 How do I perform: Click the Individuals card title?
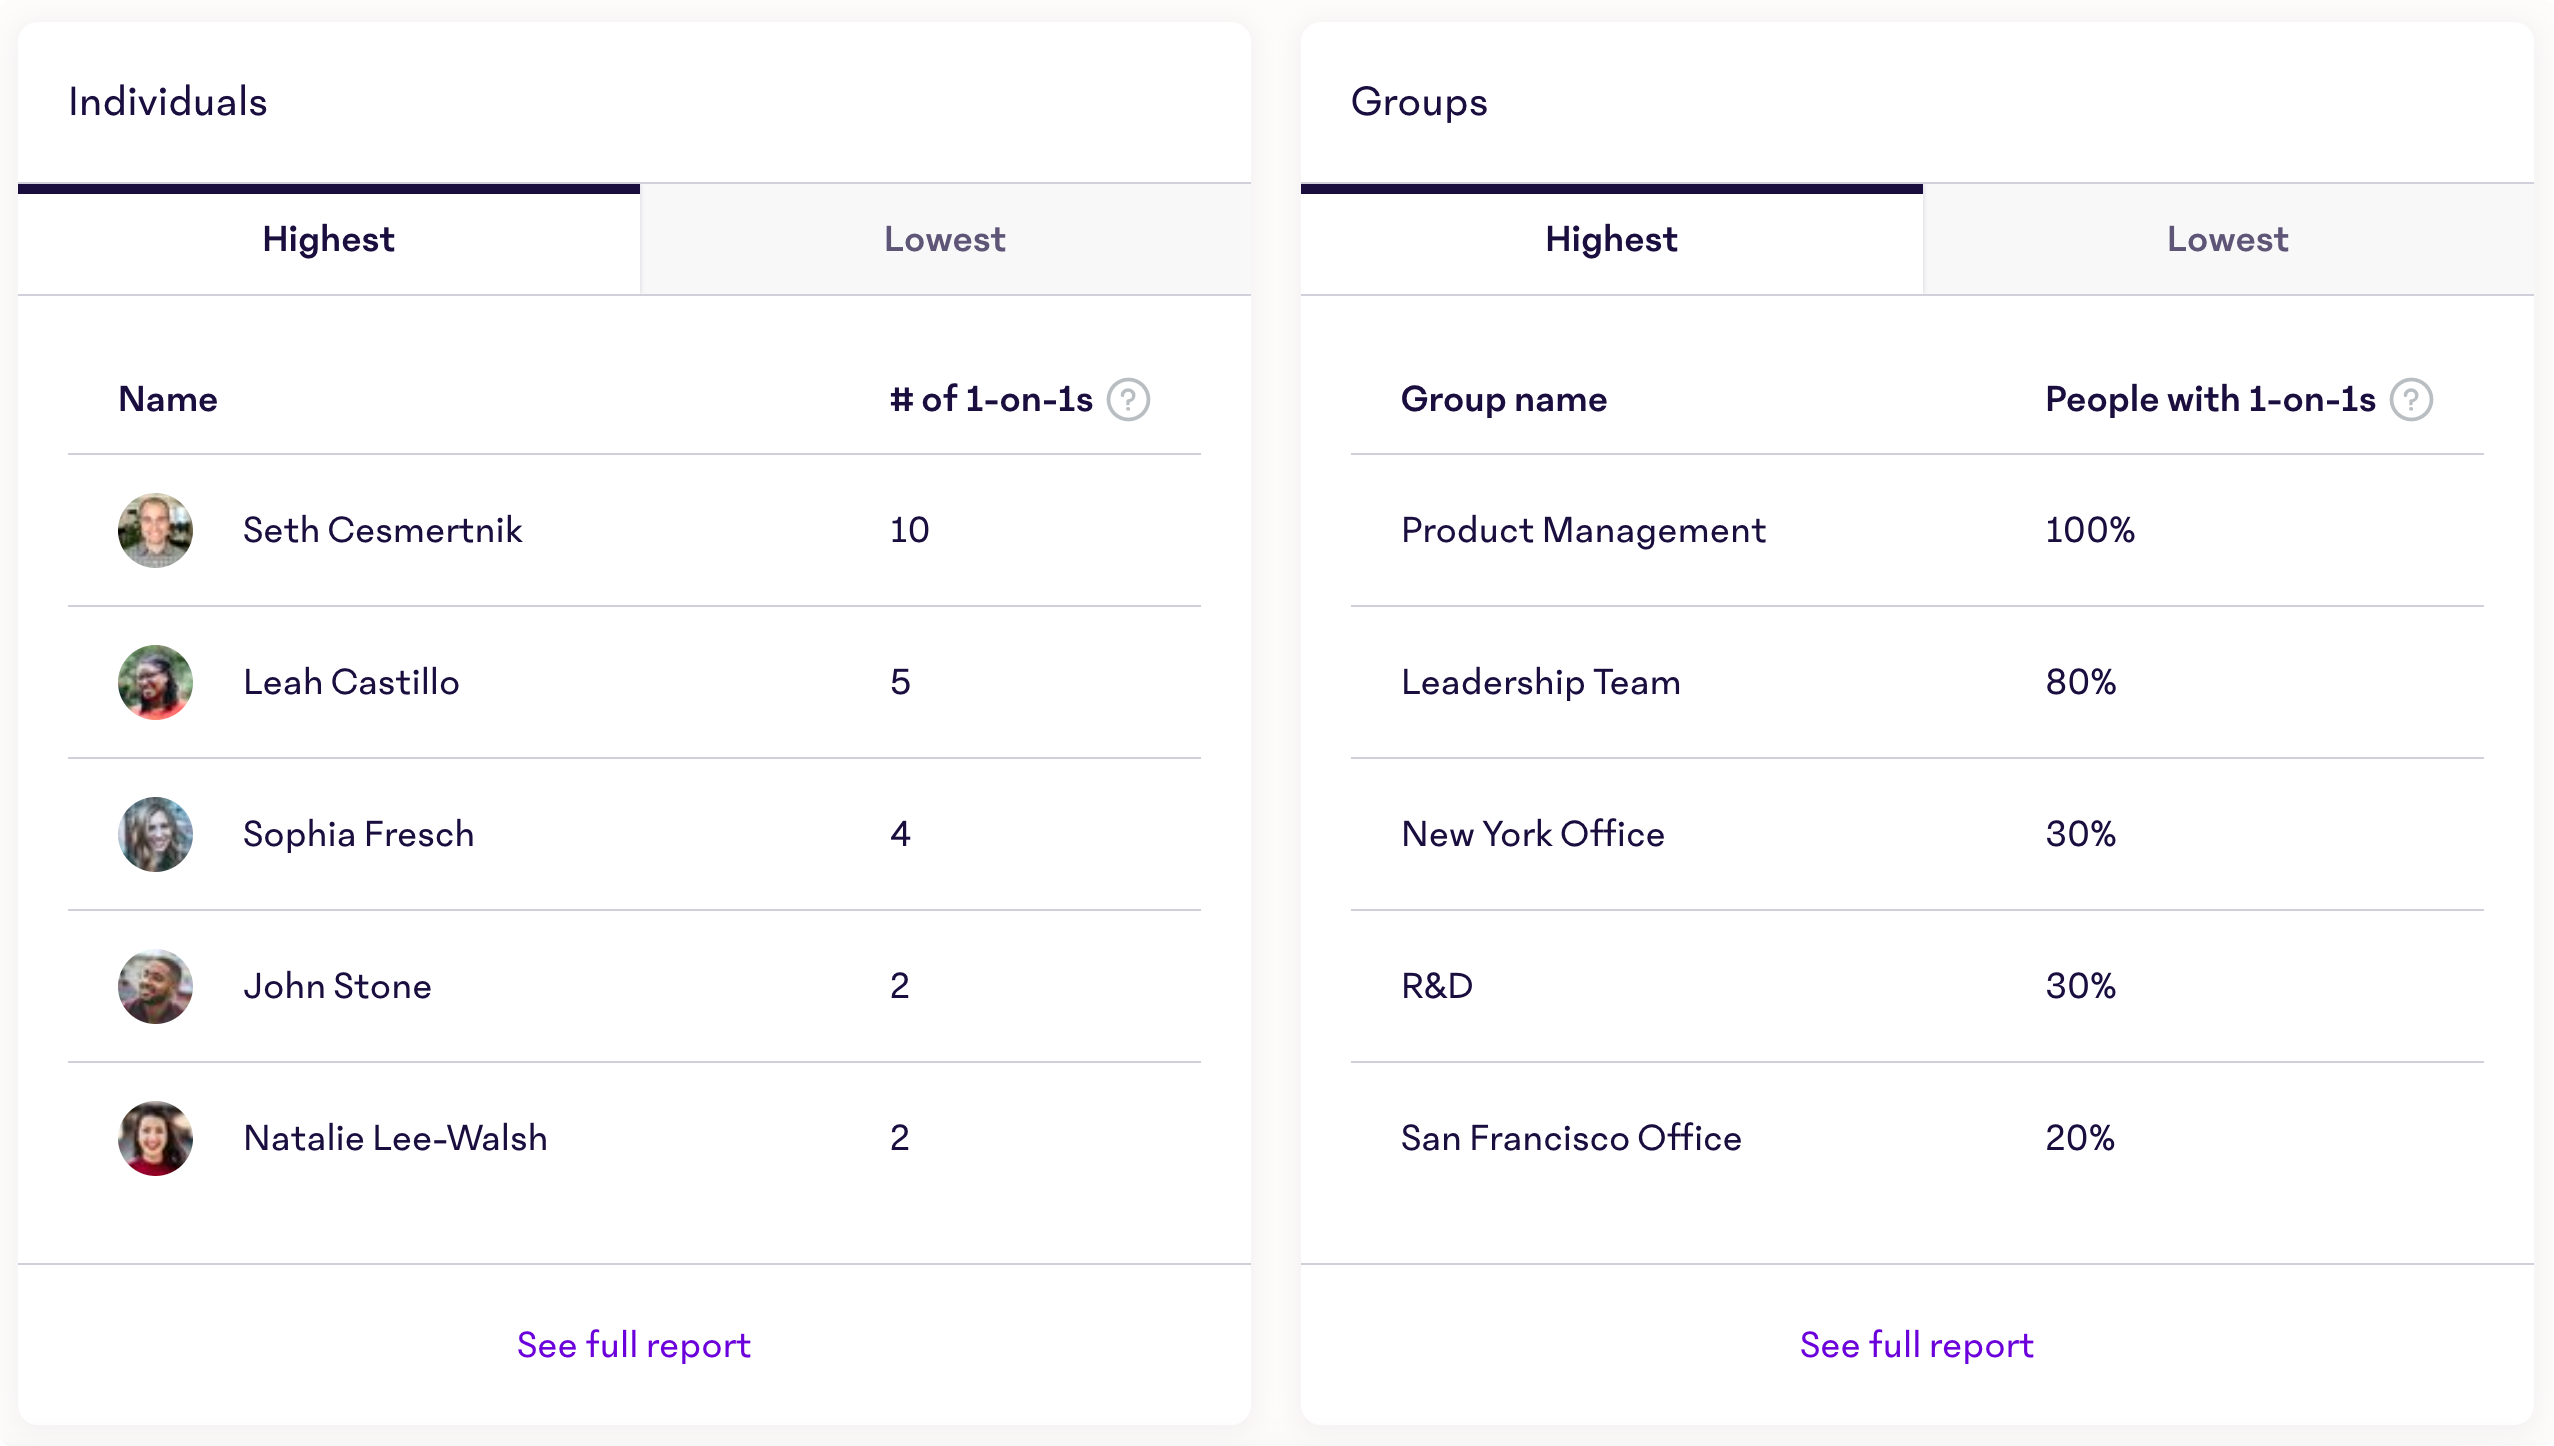pos(168,102)
